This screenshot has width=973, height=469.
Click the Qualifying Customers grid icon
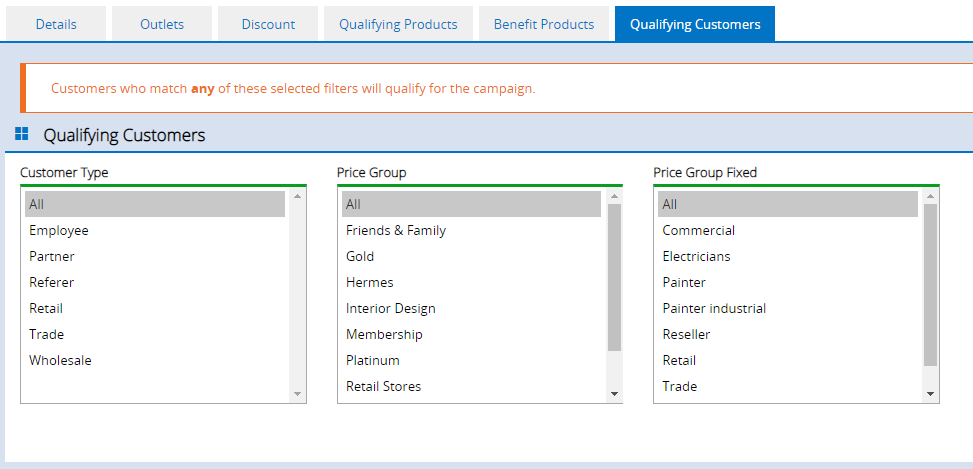tap(22, 133)
